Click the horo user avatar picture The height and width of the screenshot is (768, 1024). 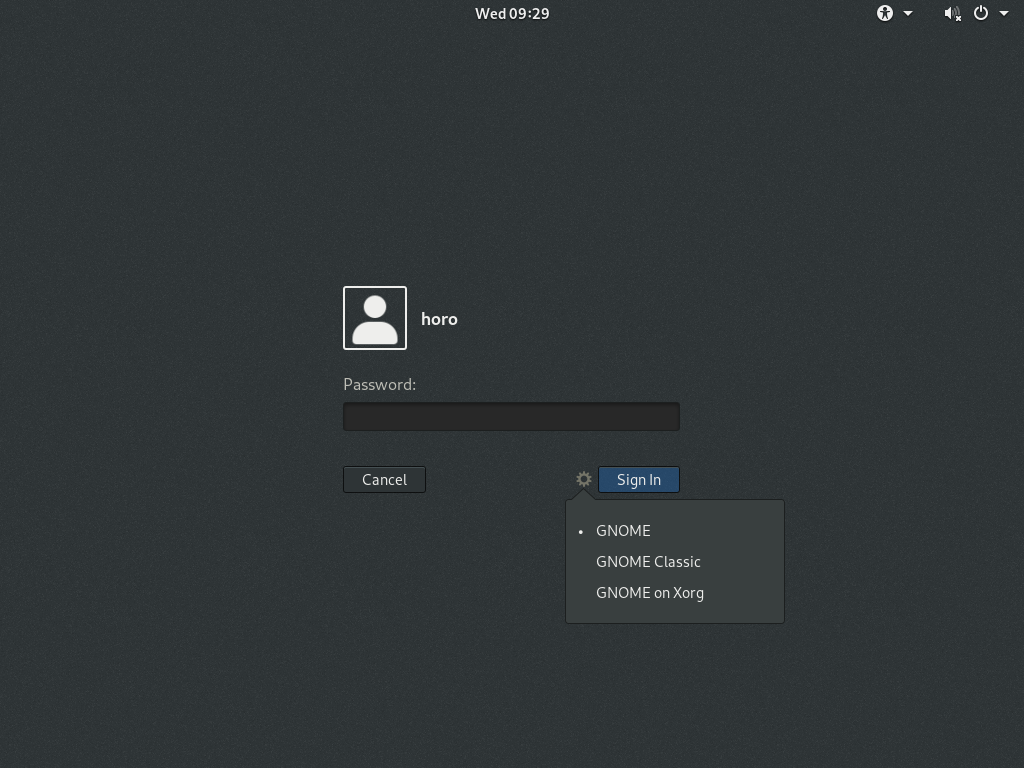point(375,318)
